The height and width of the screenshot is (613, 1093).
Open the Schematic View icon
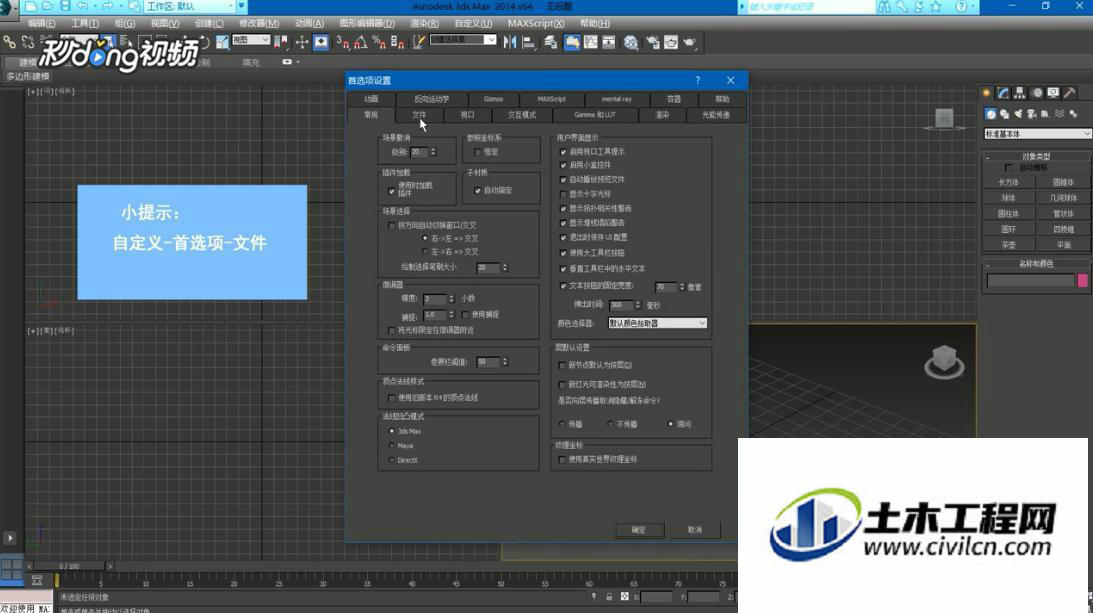pos(609,43)
